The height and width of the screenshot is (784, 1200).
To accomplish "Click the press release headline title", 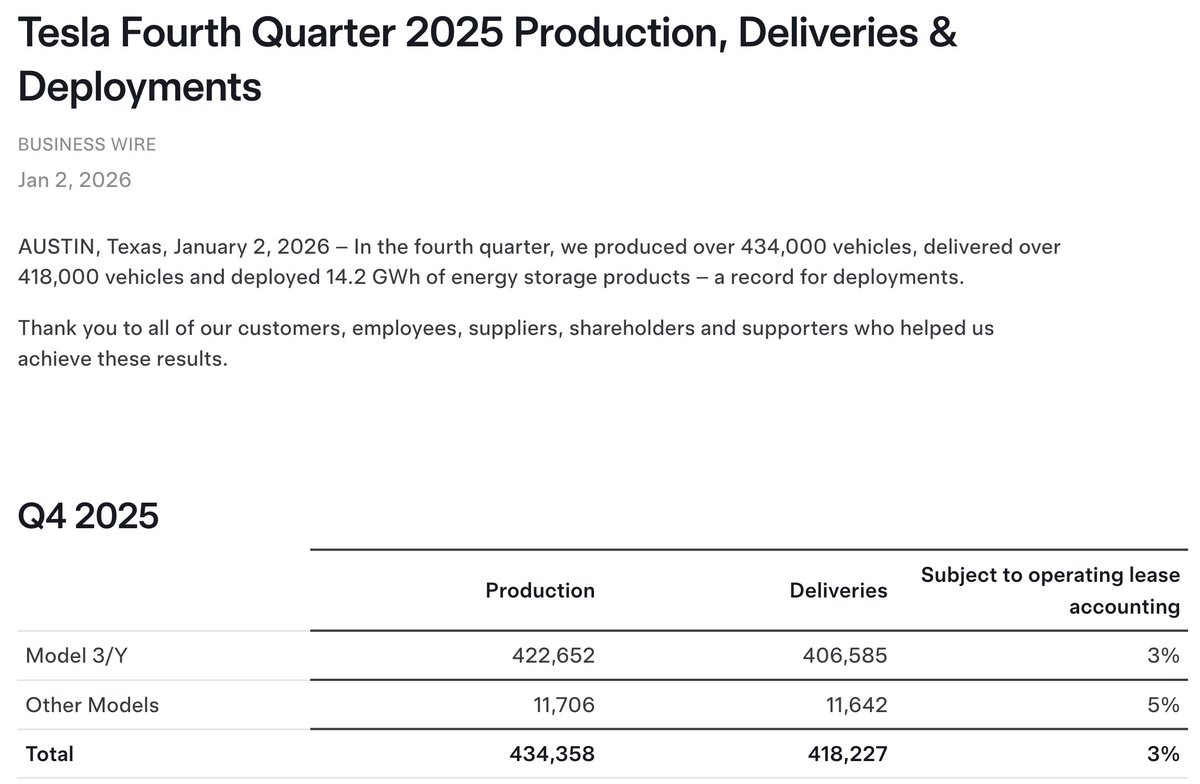I will tap(487, 60).
